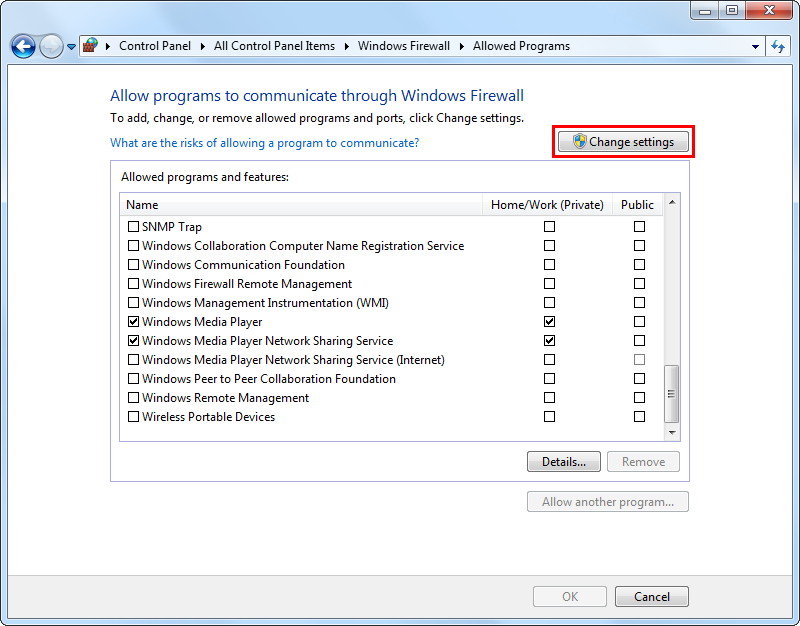The width and height of the screenshot is (800, 626).
Task: Open the address bar history dropdown
Action: tap(755, 46)
